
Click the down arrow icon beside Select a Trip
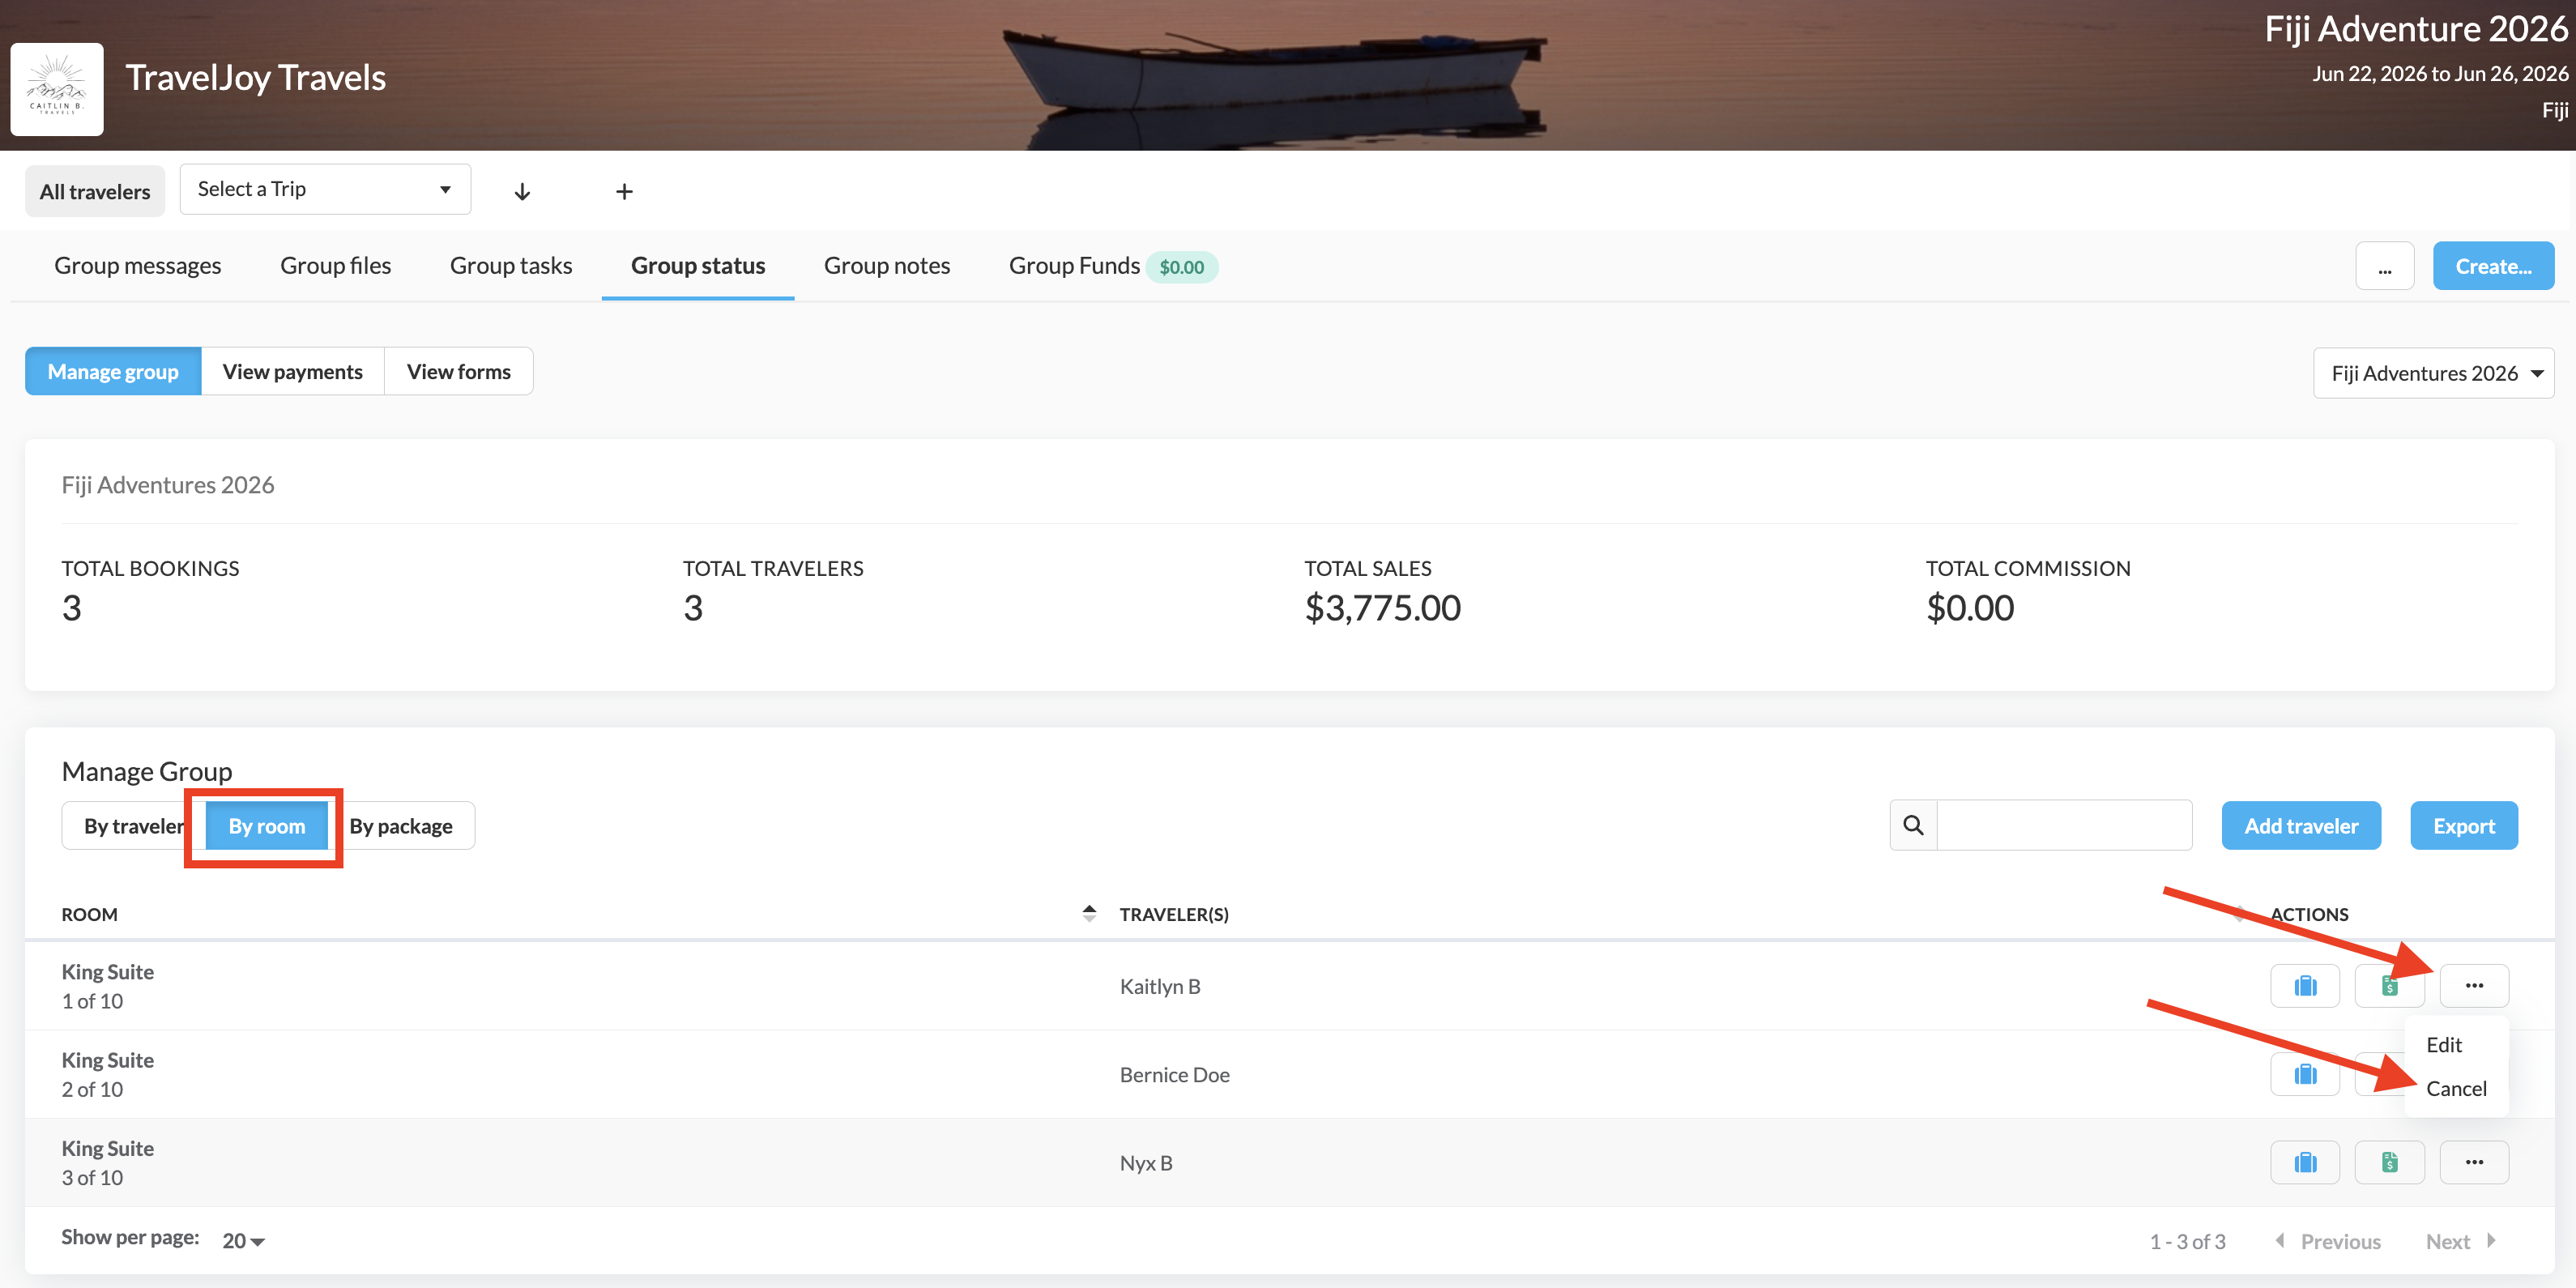[x=522, y=191]
